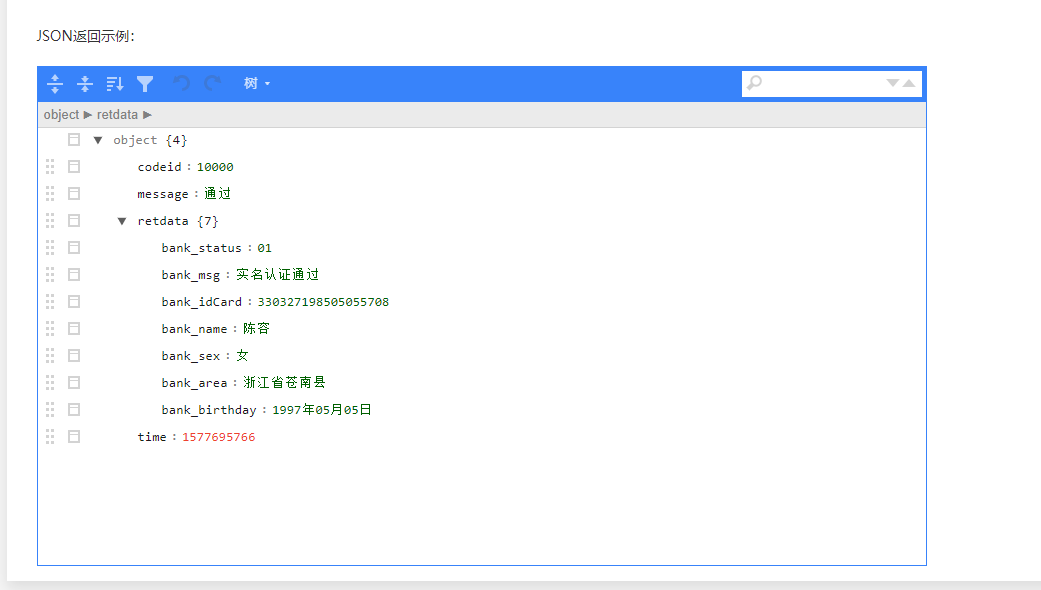Screen dimensions: 1041x590
Task: Open action menu for bank_msg row
Action: (x=74, y=275)
